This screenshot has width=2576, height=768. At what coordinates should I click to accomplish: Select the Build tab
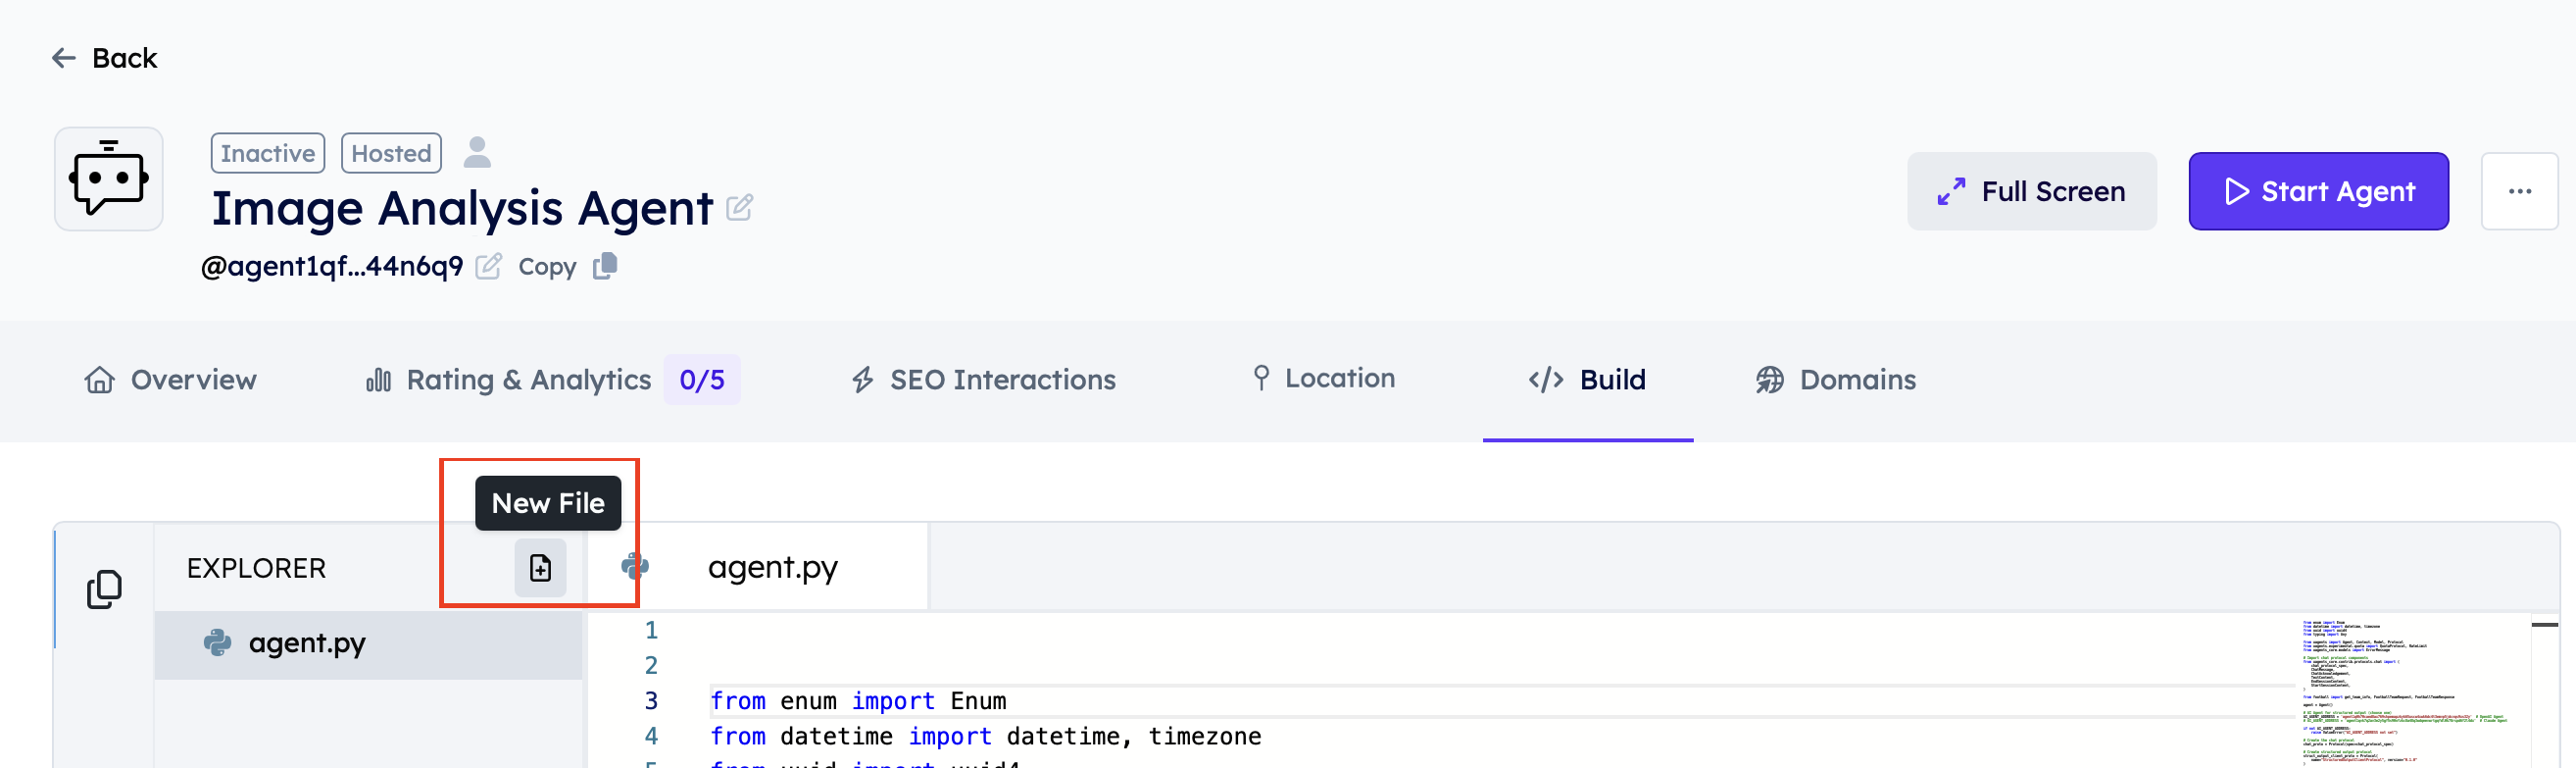pyautogui.click(x=1587, y=380)
